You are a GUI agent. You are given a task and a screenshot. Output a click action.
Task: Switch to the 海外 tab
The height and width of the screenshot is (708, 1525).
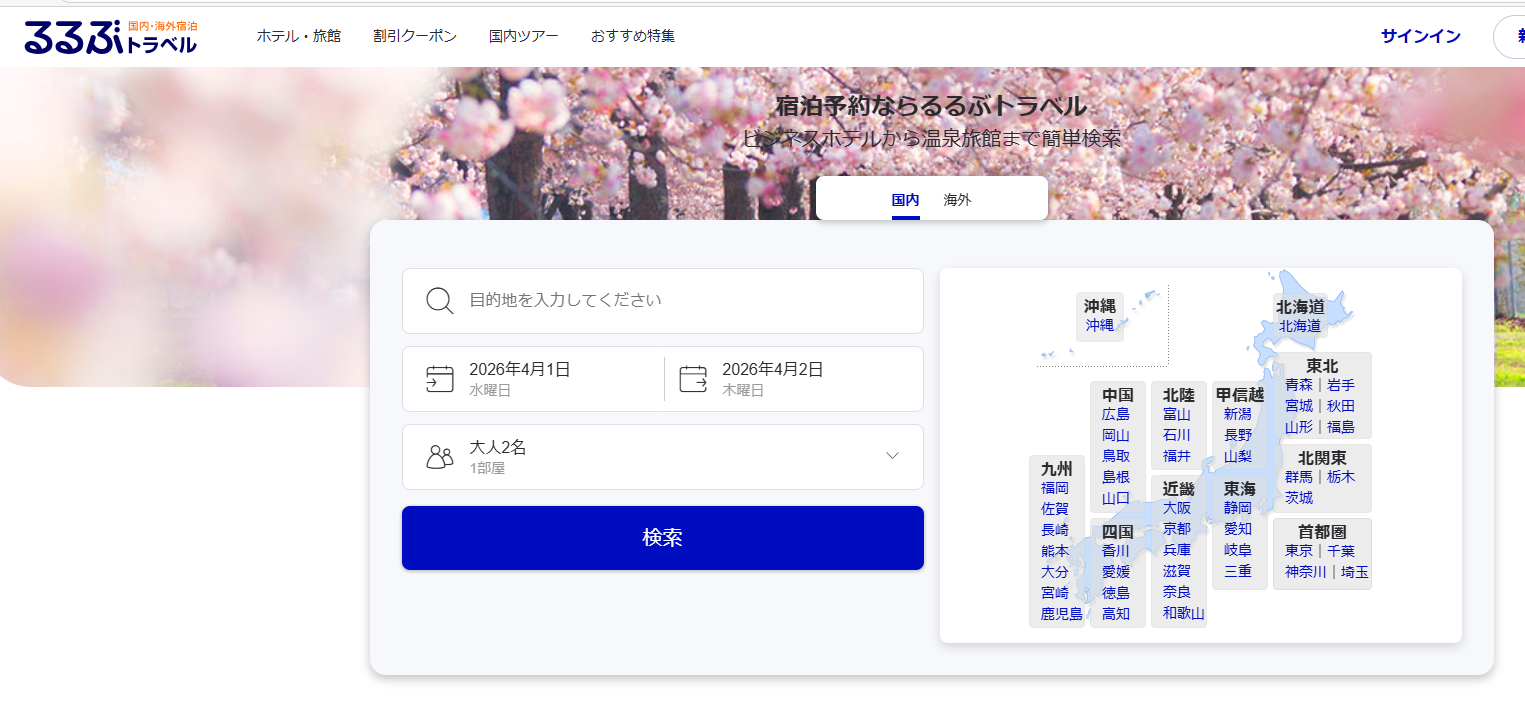point(957,200)
